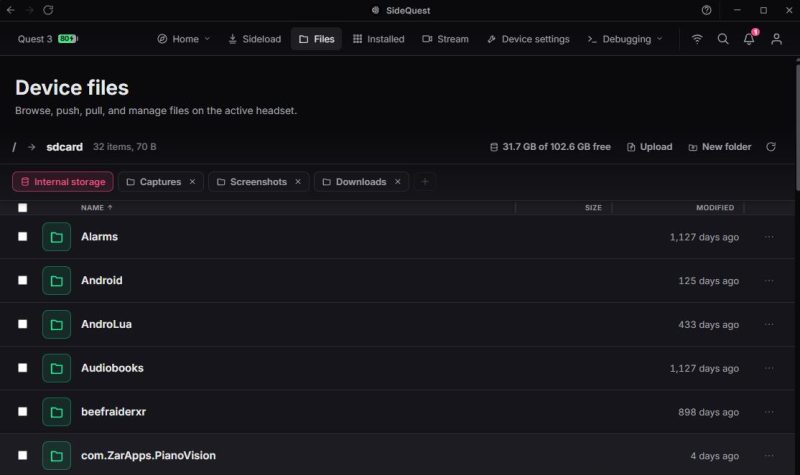This screenshot has width=800, height=475.
Task: Open the notifications bell
Action: (x=749, y=39)
